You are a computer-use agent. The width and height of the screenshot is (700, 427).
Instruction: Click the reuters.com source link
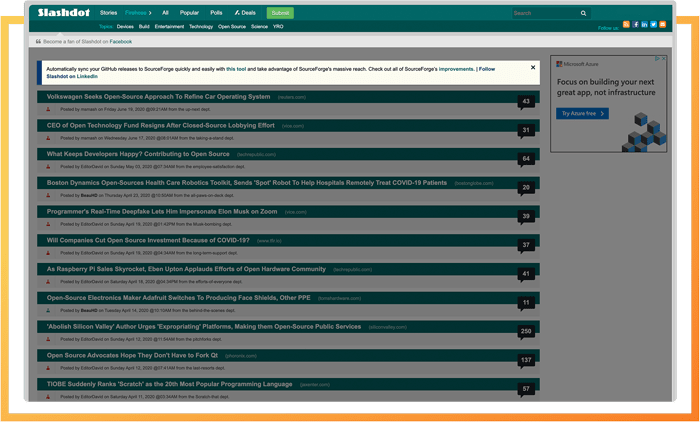[x=292, y=97]
